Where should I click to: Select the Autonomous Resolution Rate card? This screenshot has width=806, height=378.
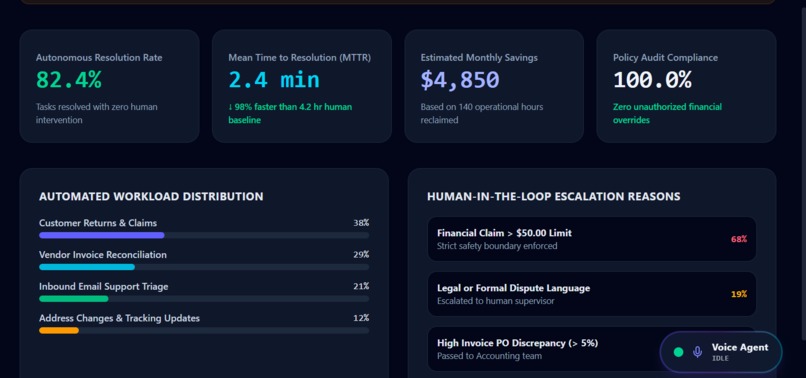109,86
